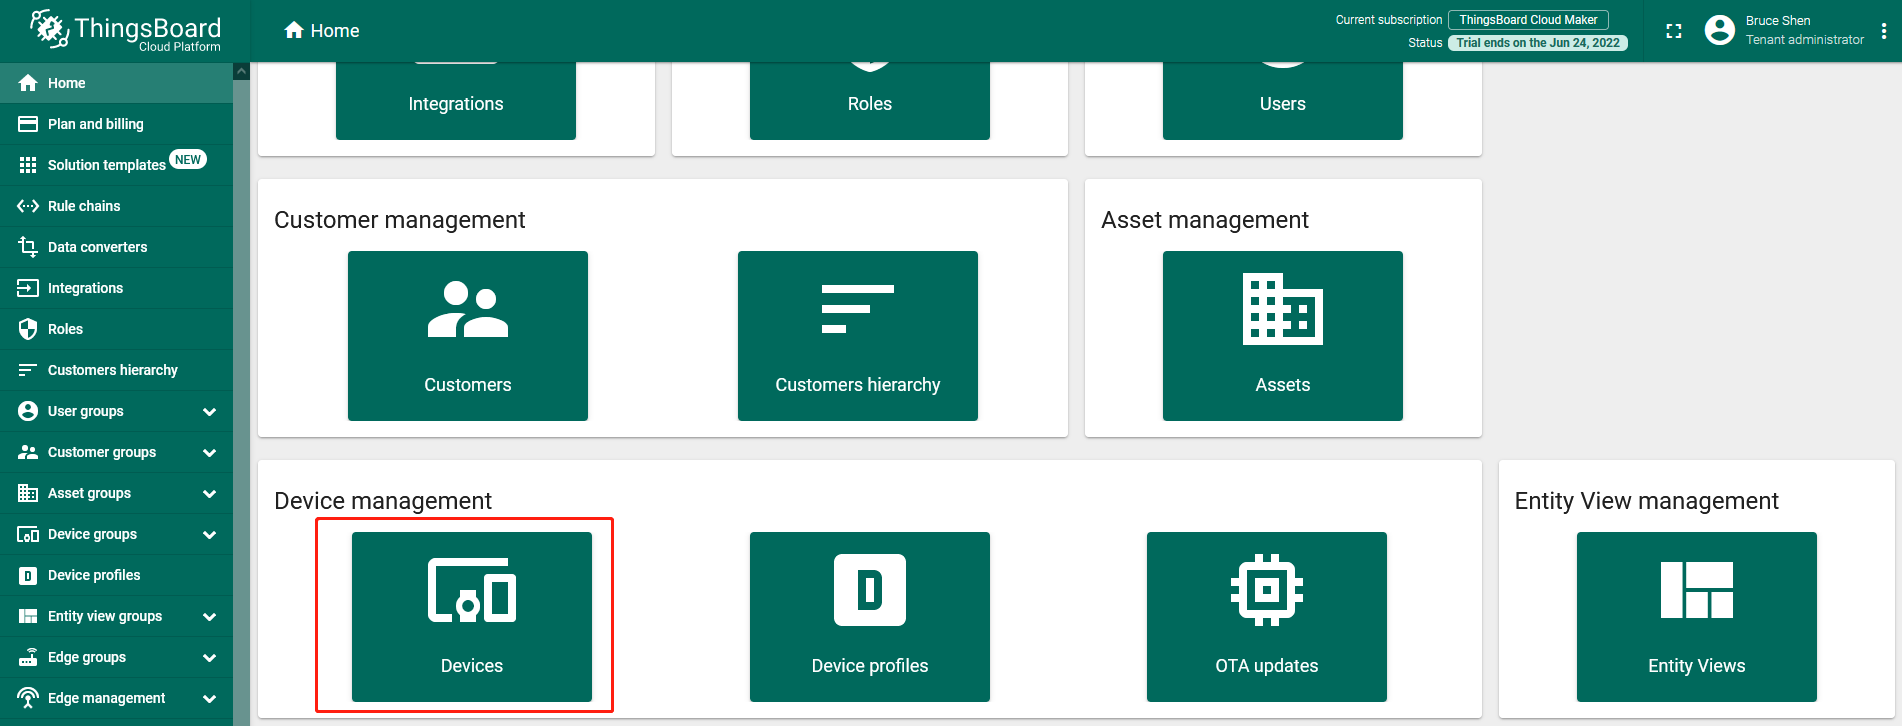Open the Entity Views tile
The width and height of the screenshot is (1902, 726).
(1696, 616)
